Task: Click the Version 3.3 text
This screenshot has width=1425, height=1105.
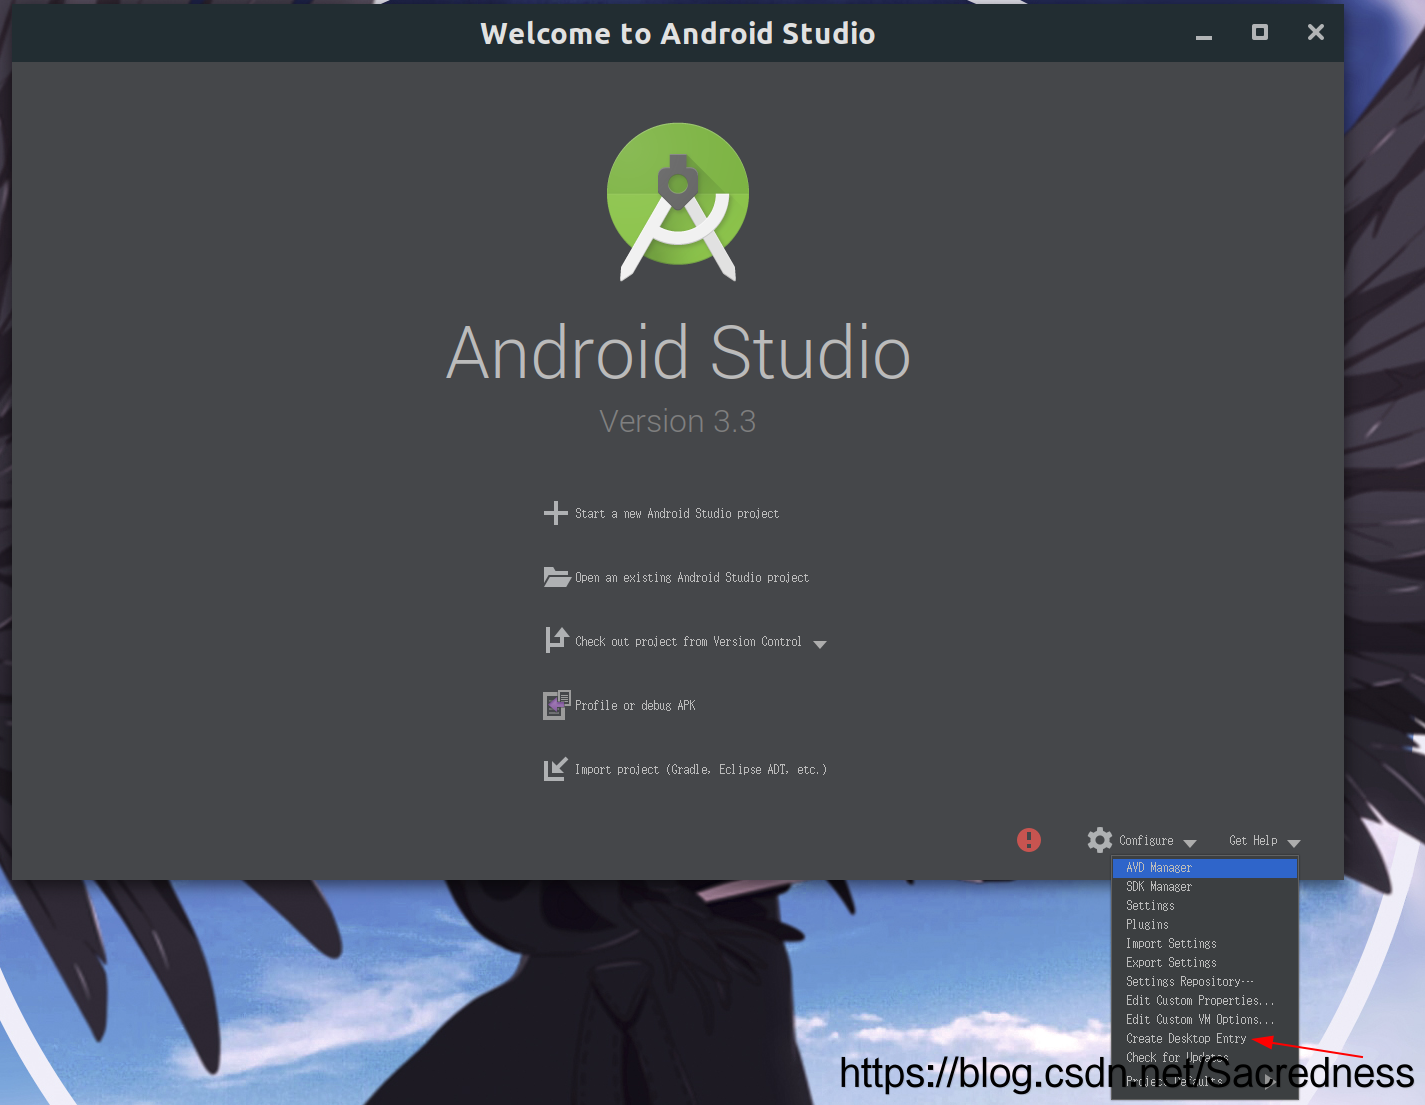Action: click(x=678, y=422)
